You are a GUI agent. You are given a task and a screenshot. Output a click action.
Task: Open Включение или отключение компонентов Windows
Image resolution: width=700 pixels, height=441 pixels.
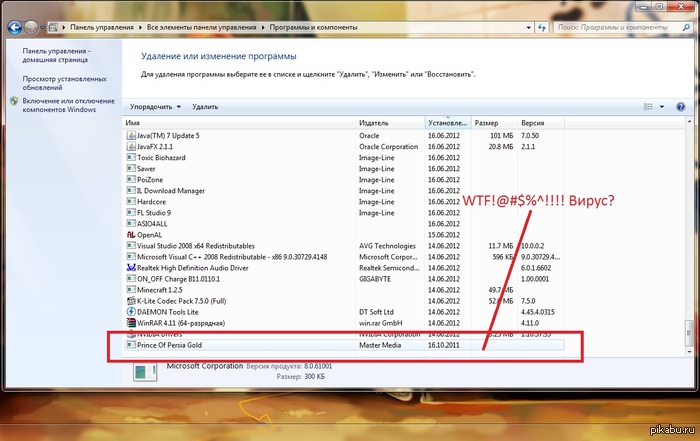66,105
